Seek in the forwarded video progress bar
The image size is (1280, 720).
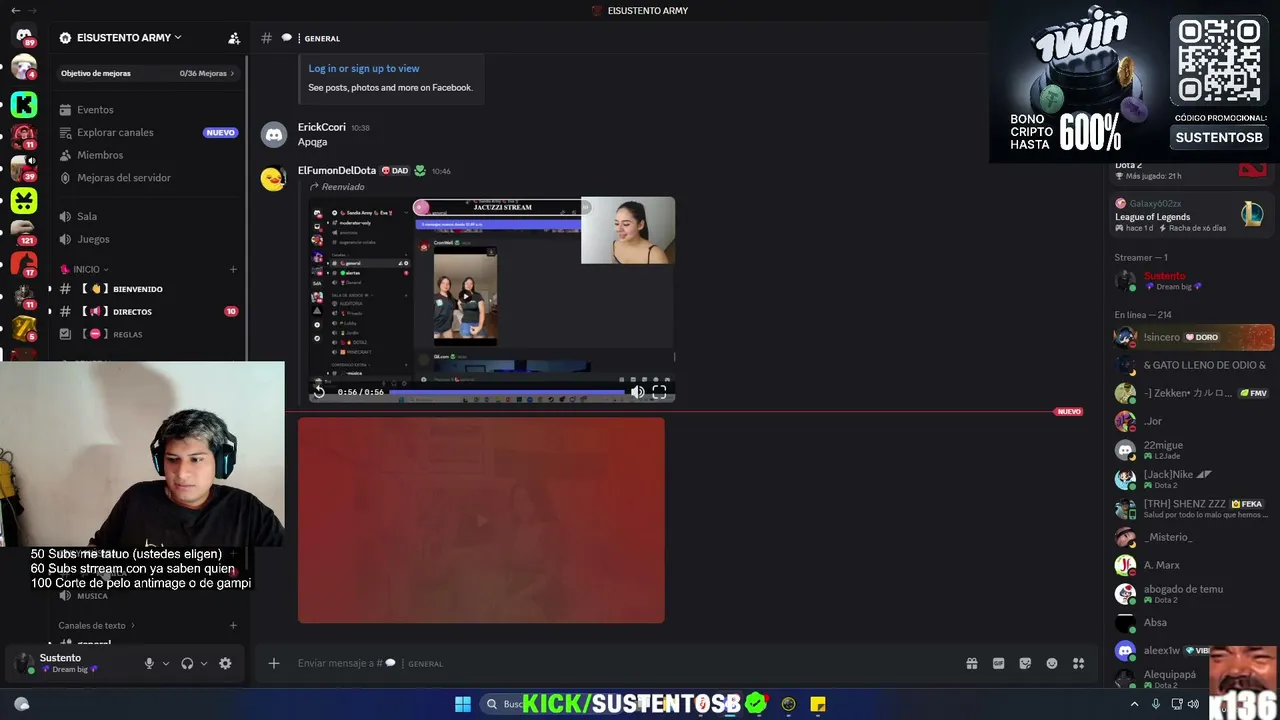[x=506, y=392]
